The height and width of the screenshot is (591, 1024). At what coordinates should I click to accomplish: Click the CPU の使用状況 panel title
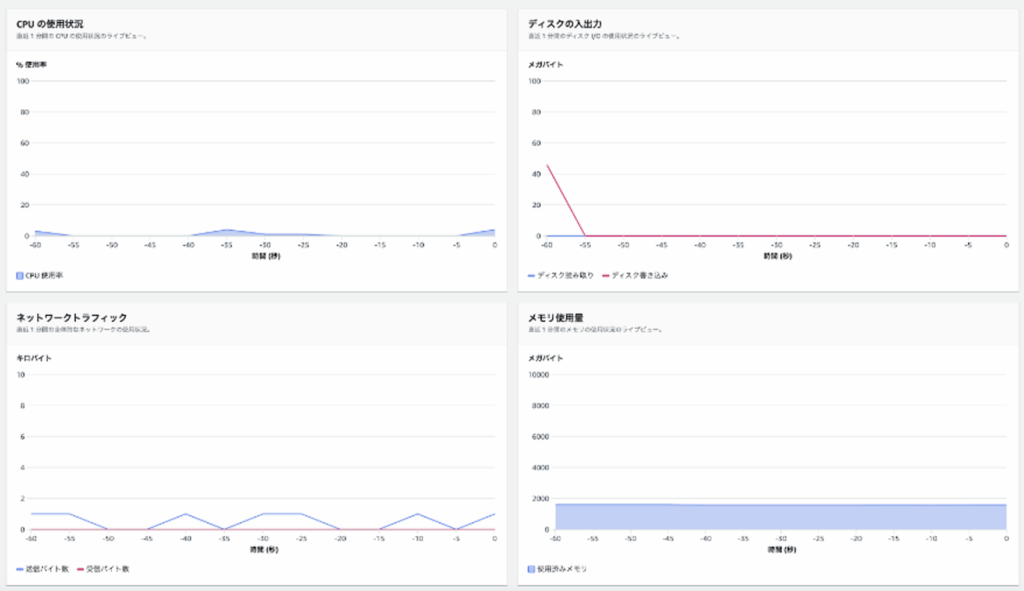pyautogui.click(x=50, y=23)
